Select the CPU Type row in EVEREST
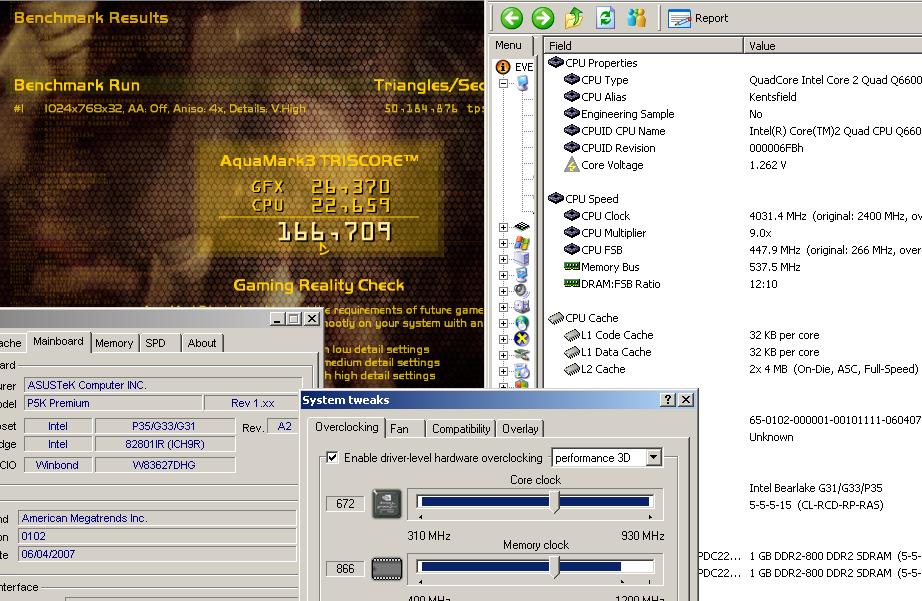922x601 pixels. (733, 80)
